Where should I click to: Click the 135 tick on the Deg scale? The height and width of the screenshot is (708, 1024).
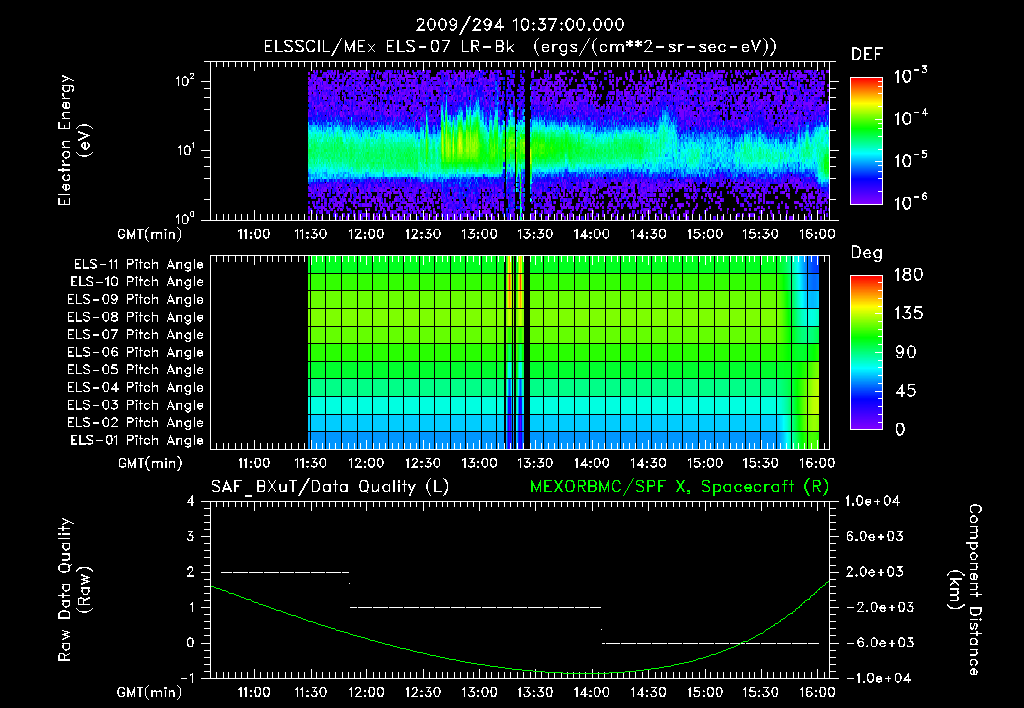(908, 314)
